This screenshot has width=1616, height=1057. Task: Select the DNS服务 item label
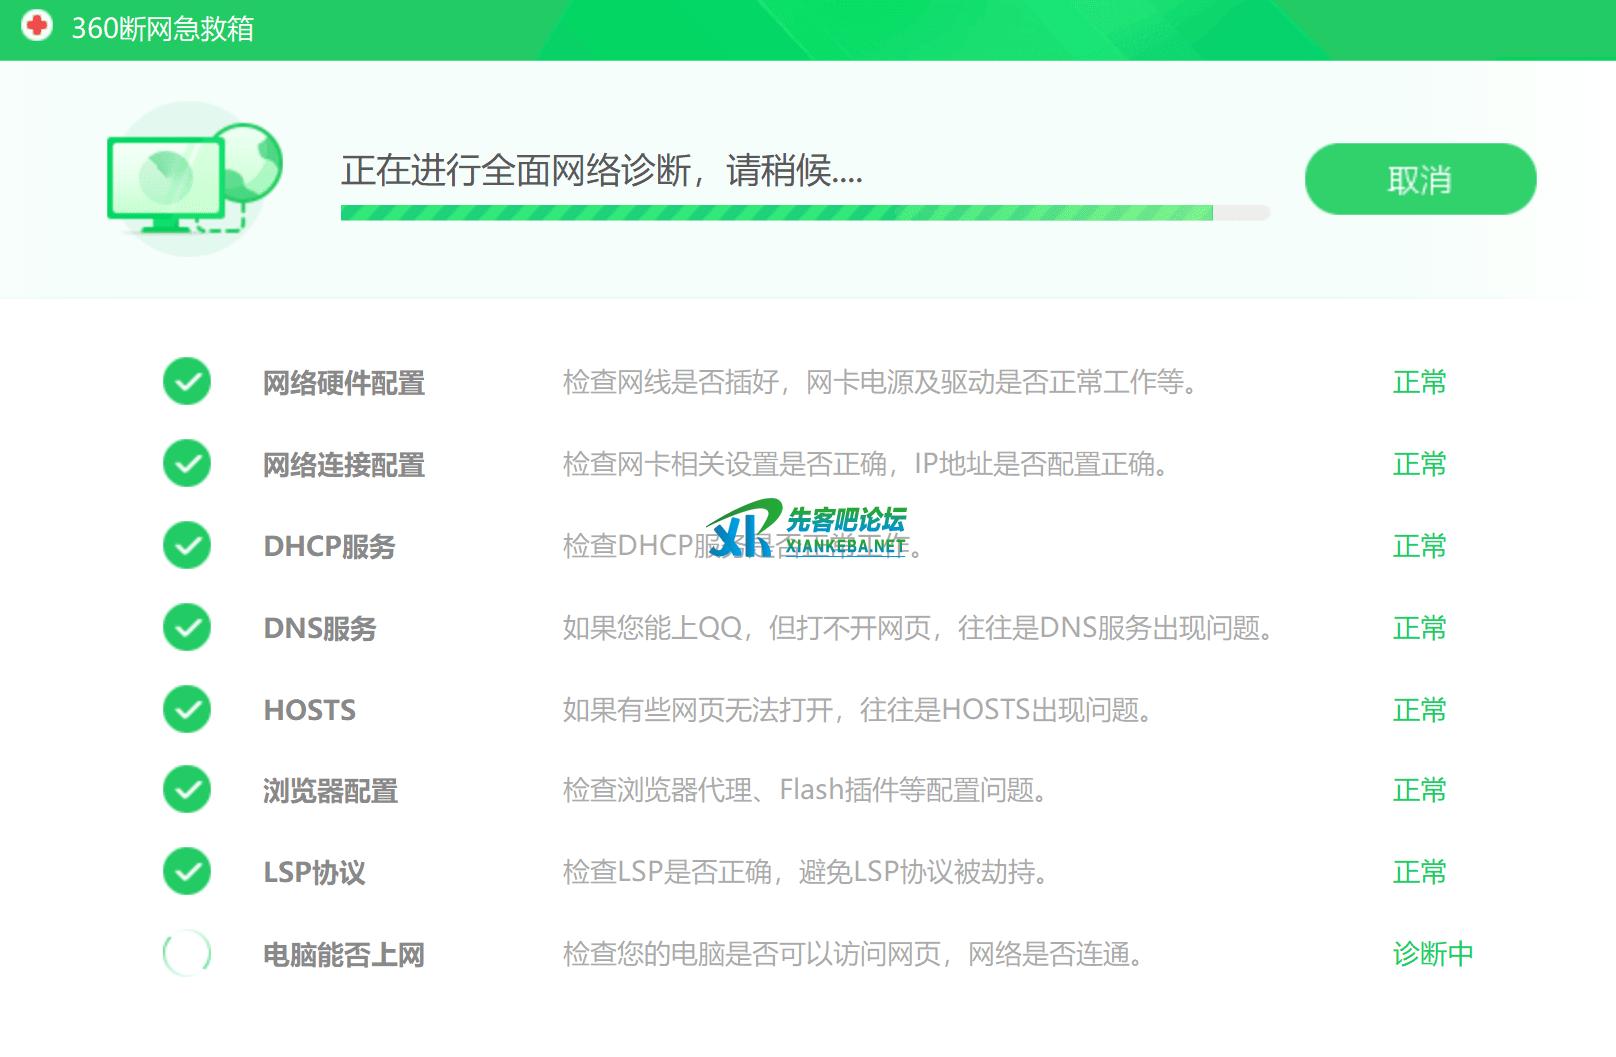(319, 629)
